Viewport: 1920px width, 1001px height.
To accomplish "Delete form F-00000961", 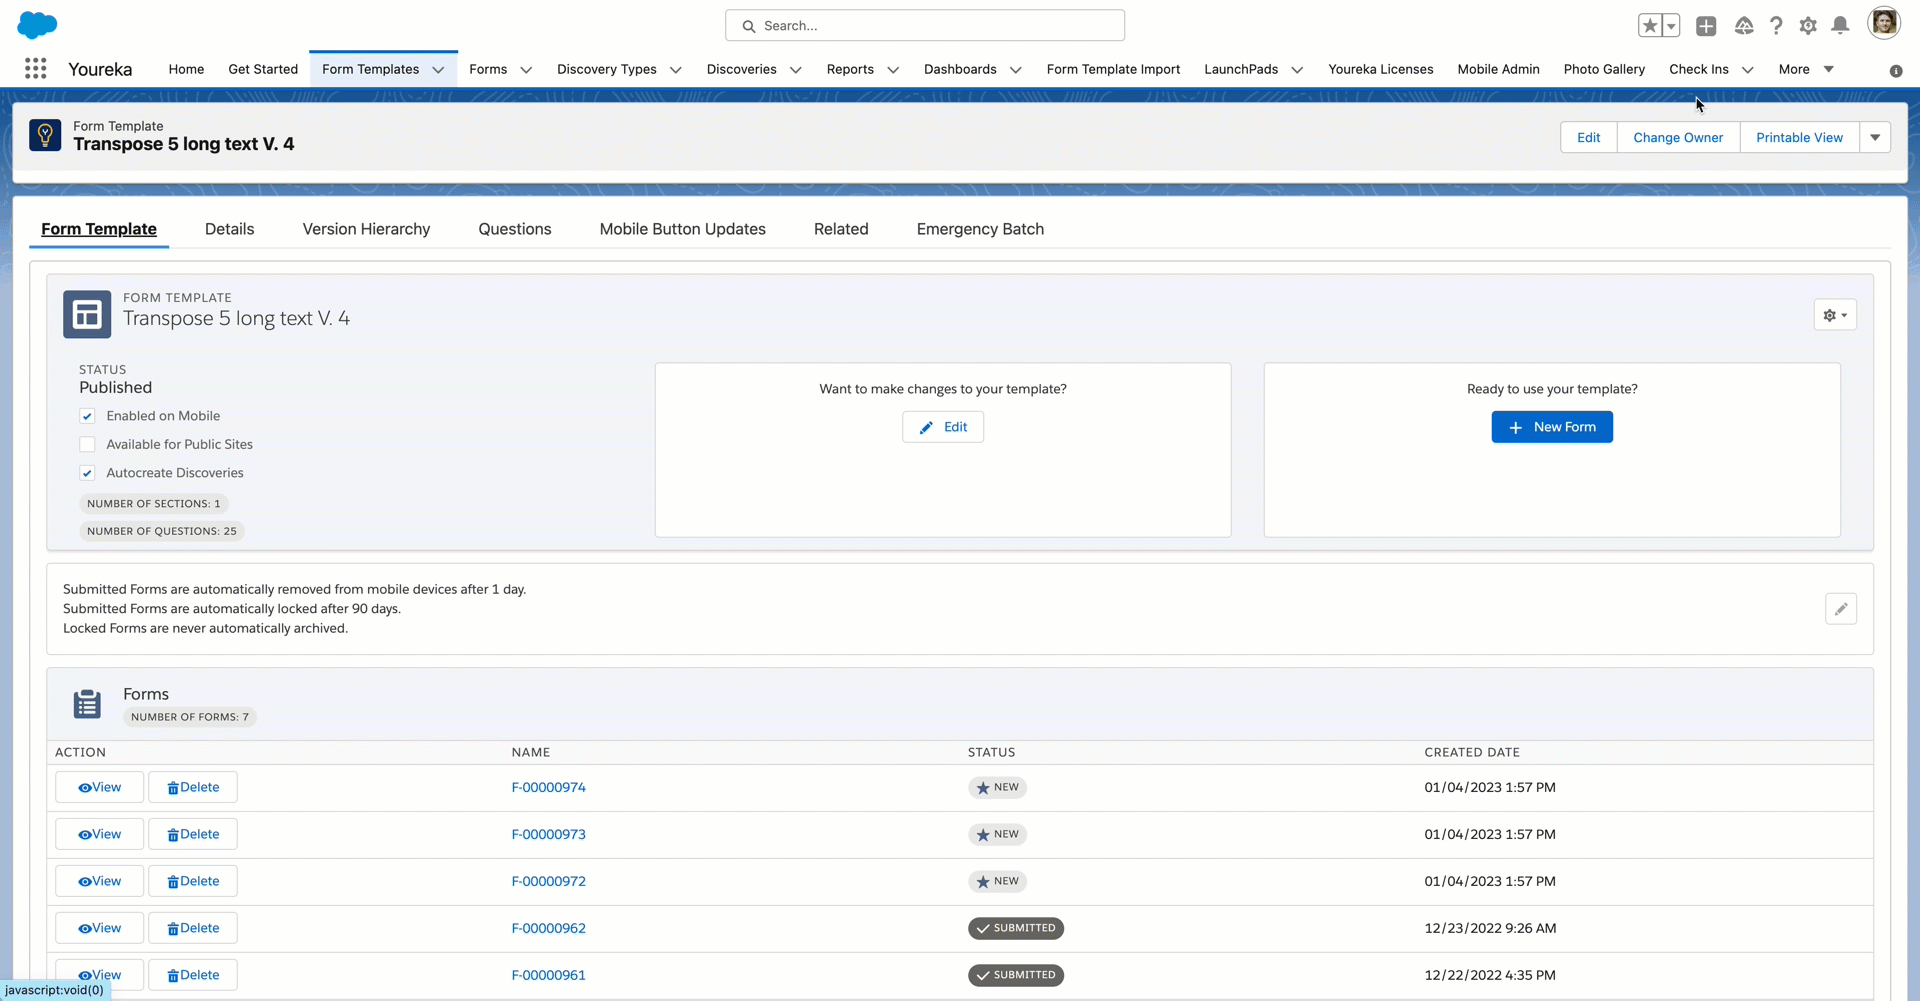I will click(x=193, y=975).
